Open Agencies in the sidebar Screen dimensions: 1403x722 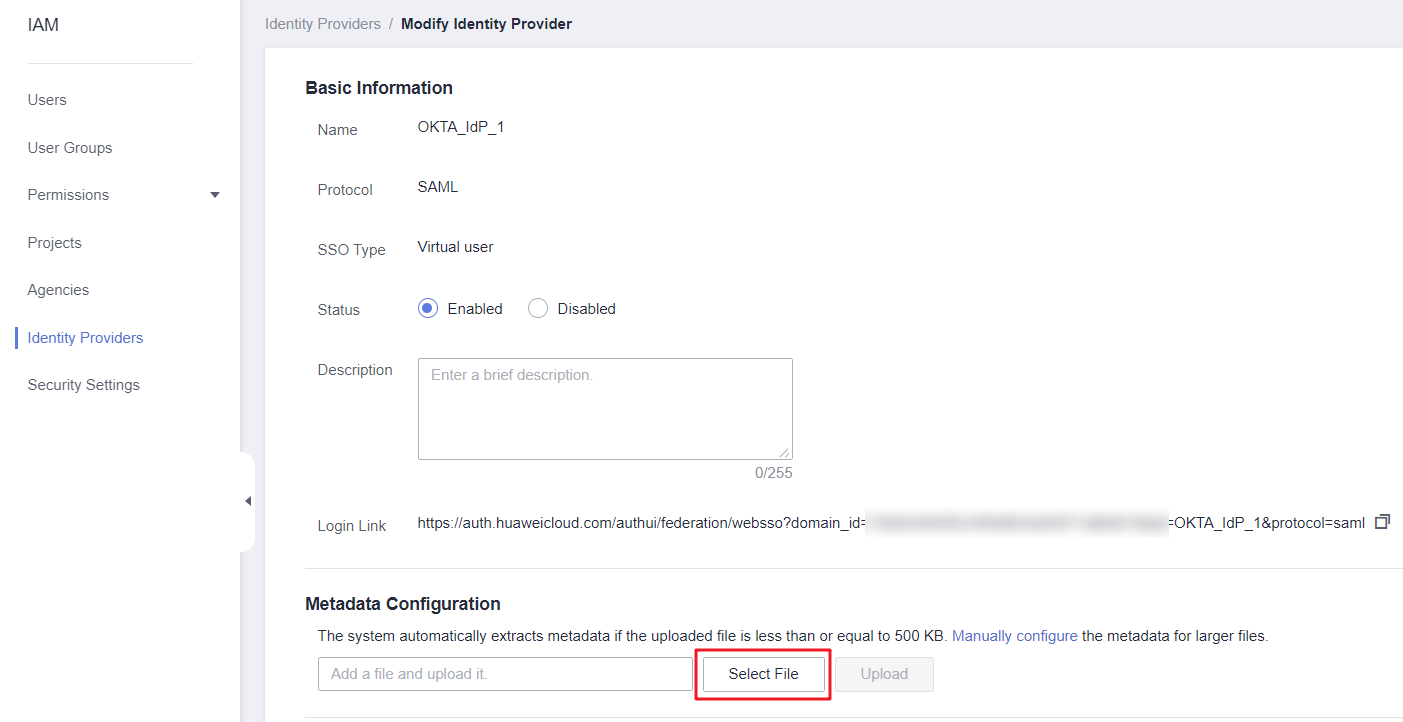click(58, 290)
